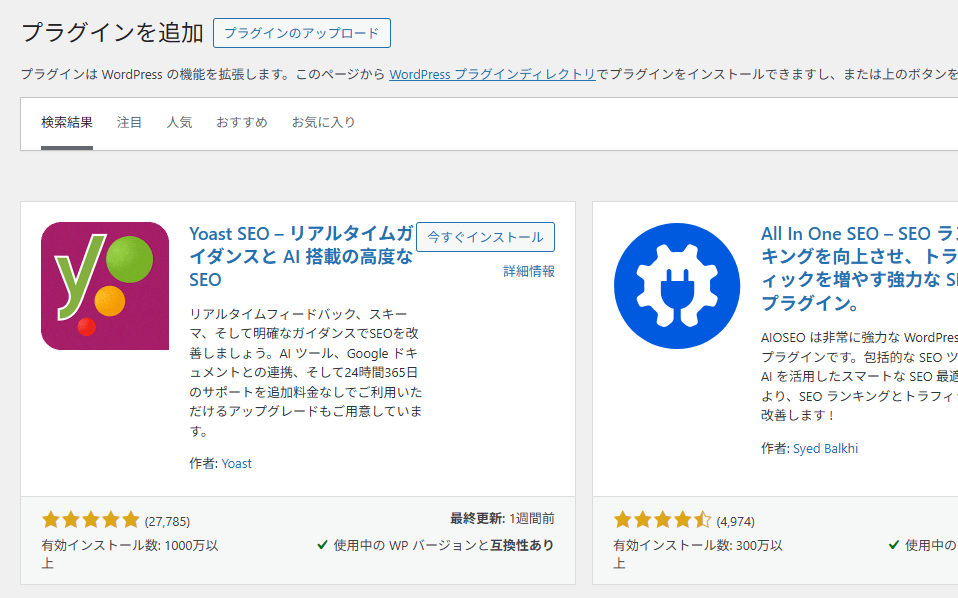Open the おすすめ tab
The width and height of the screenshot is (958, 598).
pyautogui.click(x=242, y=123)
